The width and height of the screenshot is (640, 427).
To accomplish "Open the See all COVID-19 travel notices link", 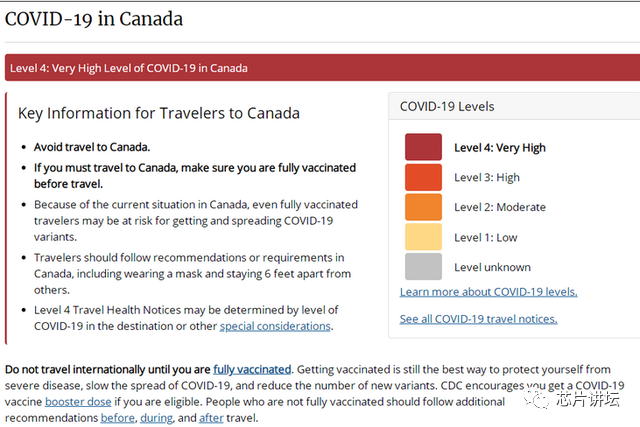I will click(478, 319).
